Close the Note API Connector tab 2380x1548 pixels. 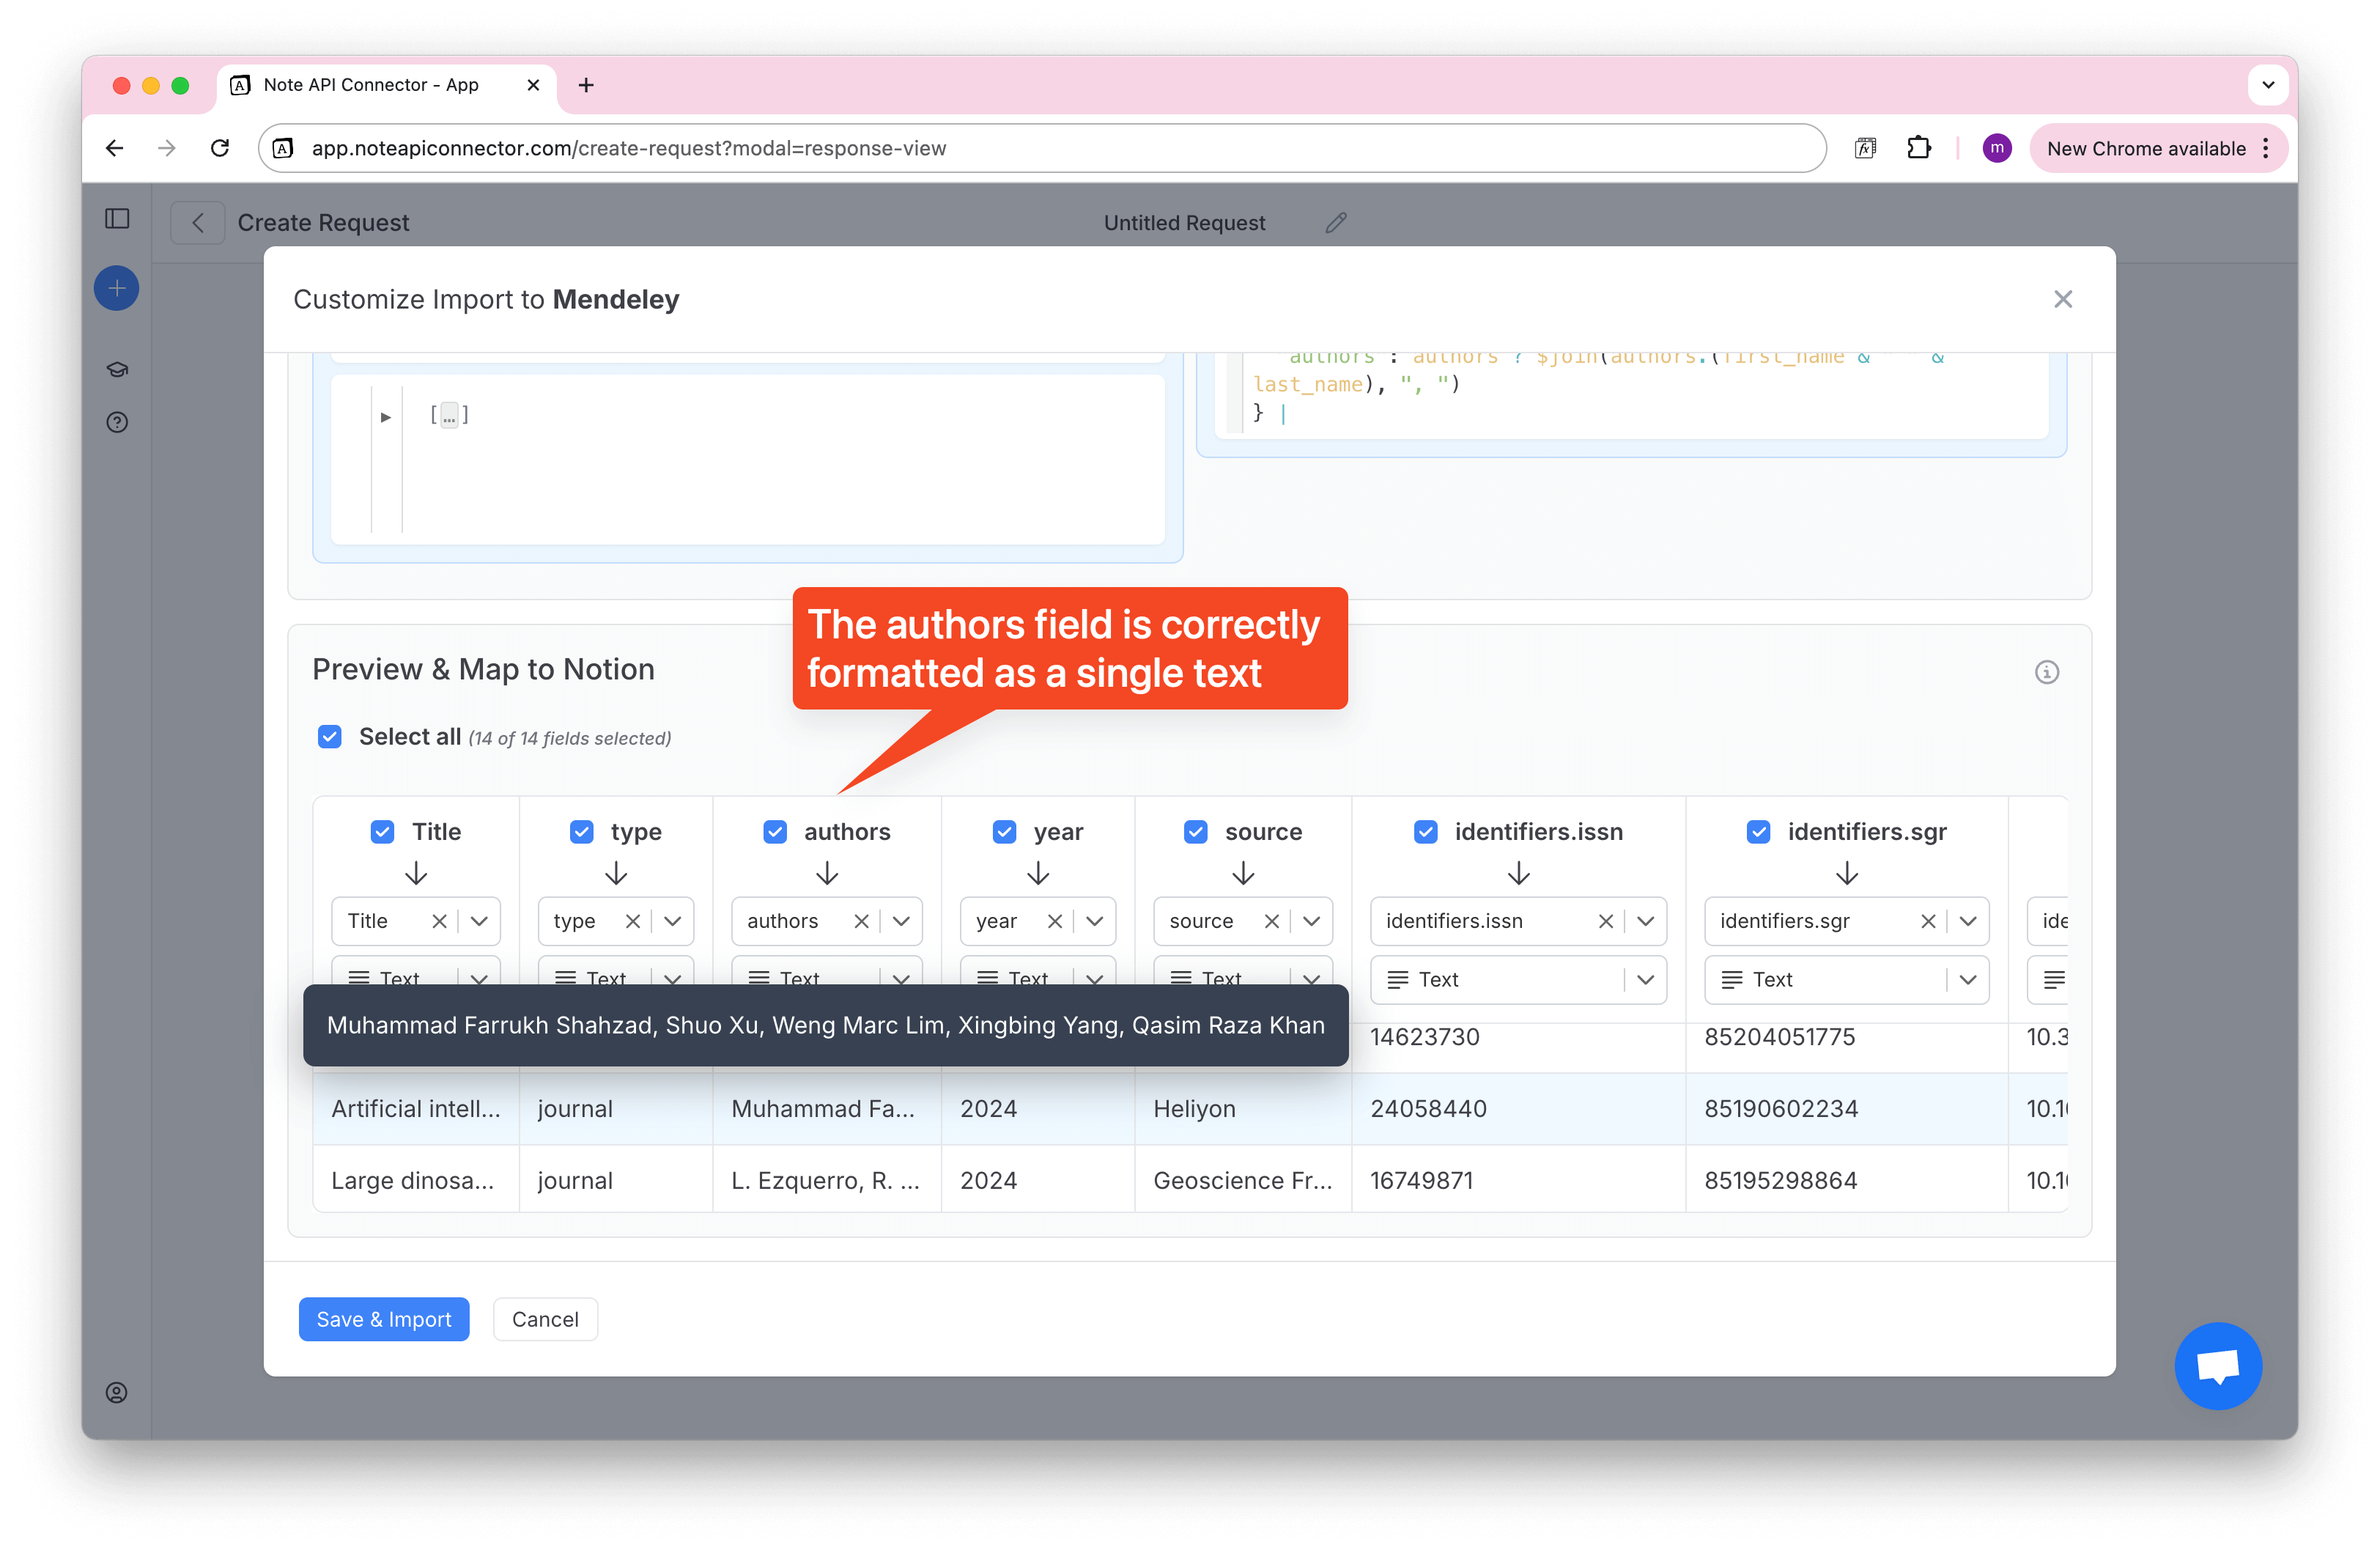tap(533, 85)
